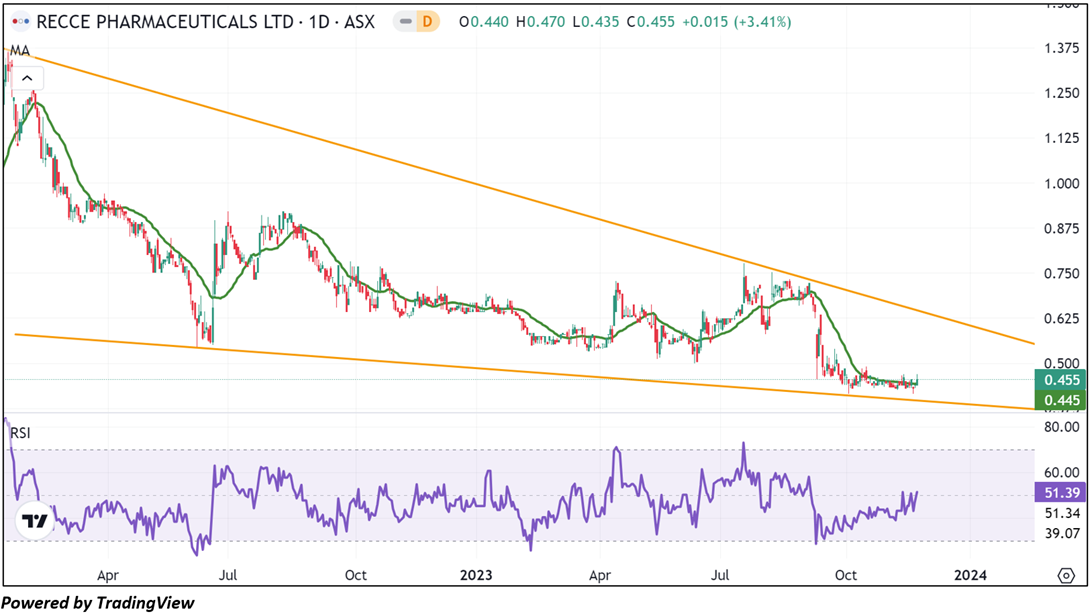Image resolution: width=1090 pixels, height=614 pixels.
Task: Click the 0.625 price scale value
Action: tap(1062, 319)
